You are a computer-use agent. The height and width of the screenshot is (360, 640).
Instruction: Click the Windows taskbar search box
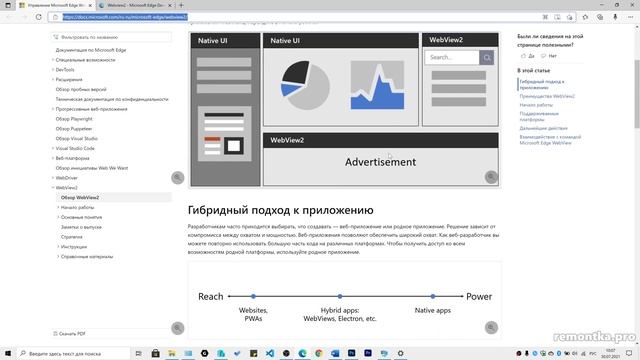point(73,353)
